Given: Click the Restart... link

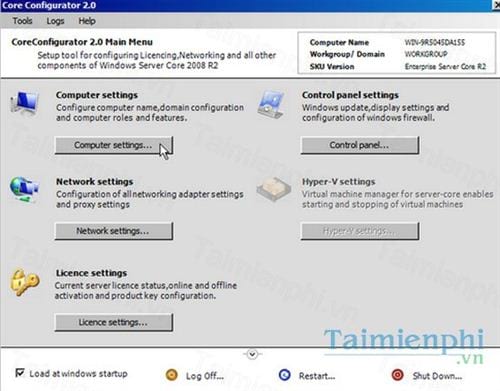Looking at the screenshot, I should tap(317, 376).
